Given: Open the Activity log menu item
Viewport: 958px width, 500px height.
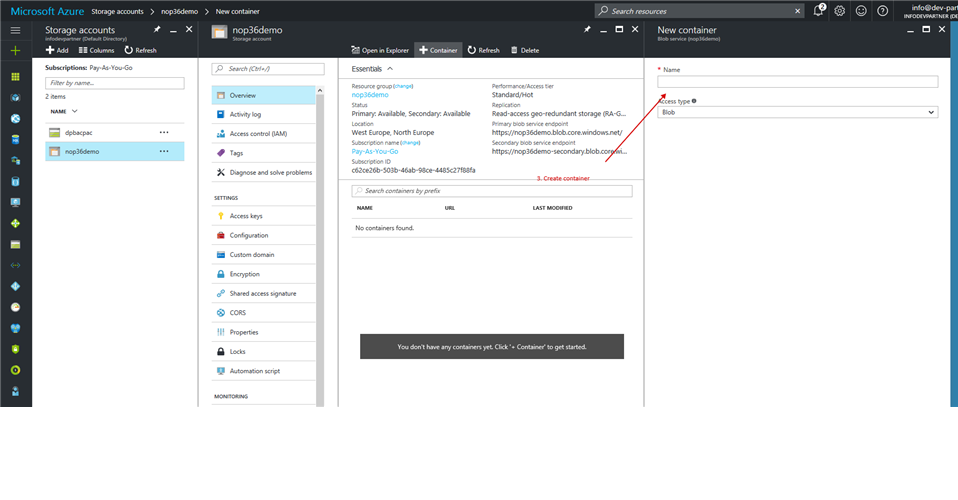Looking at the screenshot, I should pos(263,114).
